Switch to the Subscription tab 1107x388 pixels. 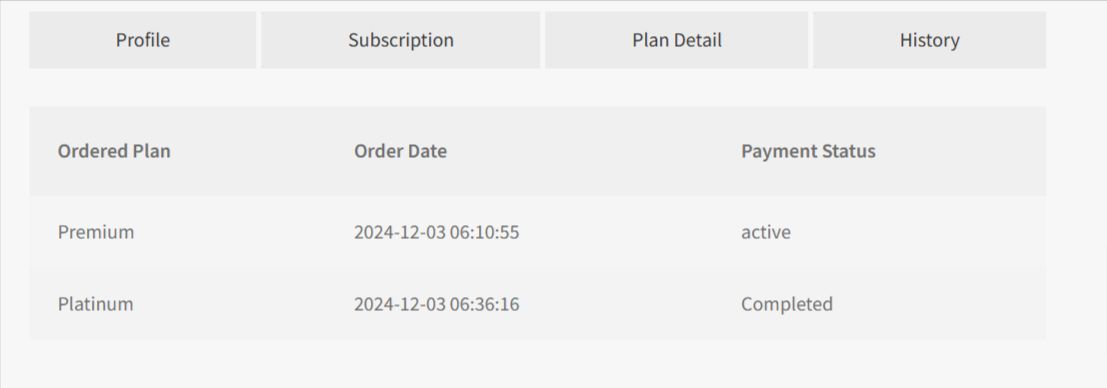[x=400, y=40]
